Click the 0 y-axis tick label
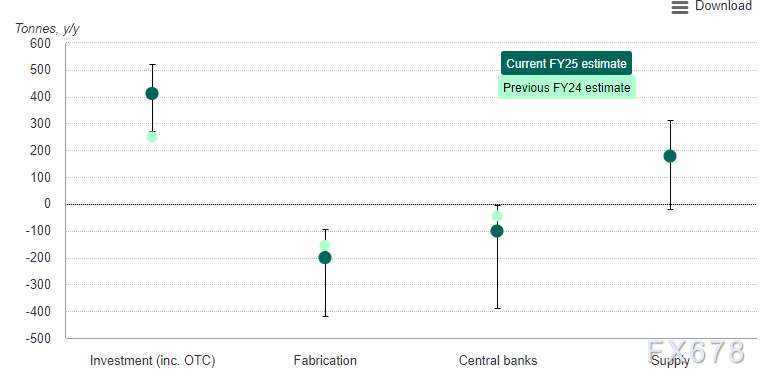 [x=47, y=204]
